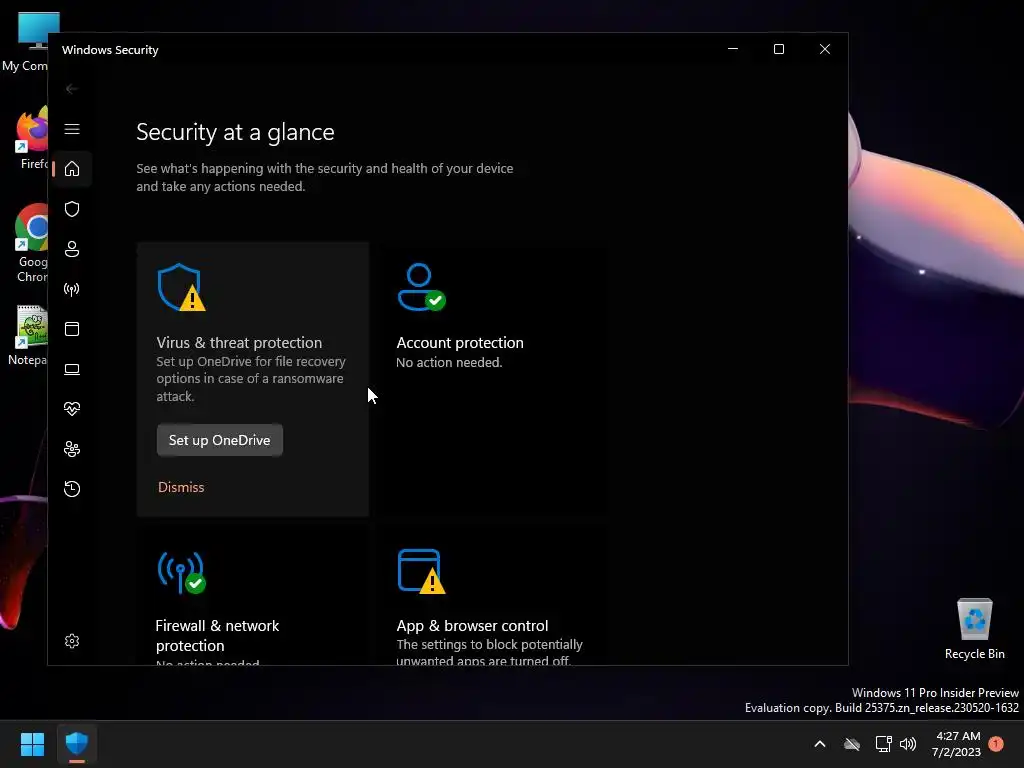Select the Recycle Bin desktop icon
Viewport: 1024px width, 768px height.
point(974,630)
